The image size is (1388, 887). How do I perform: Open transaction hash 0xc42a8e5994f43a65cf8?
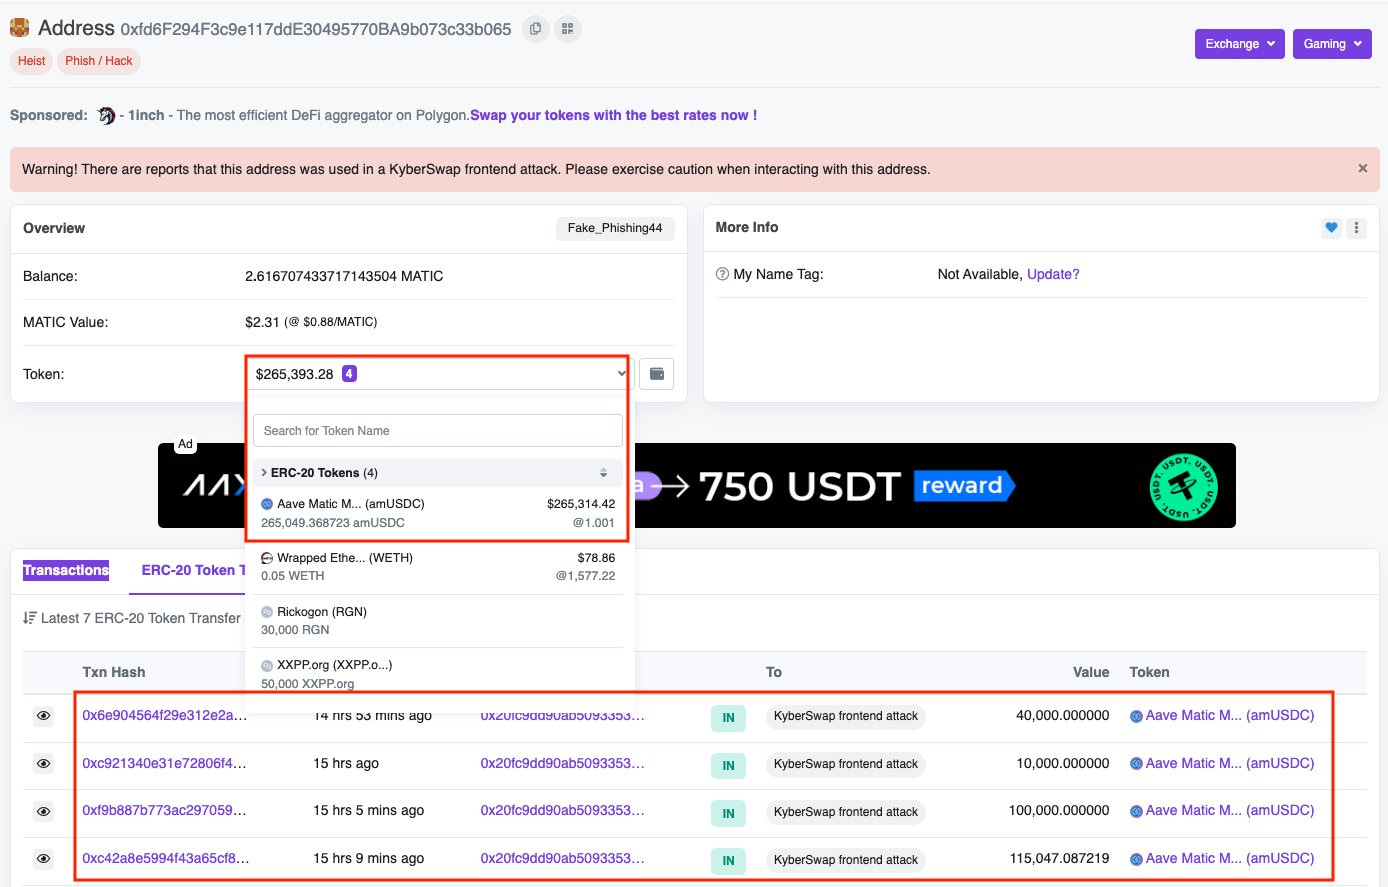click(166, 858)
